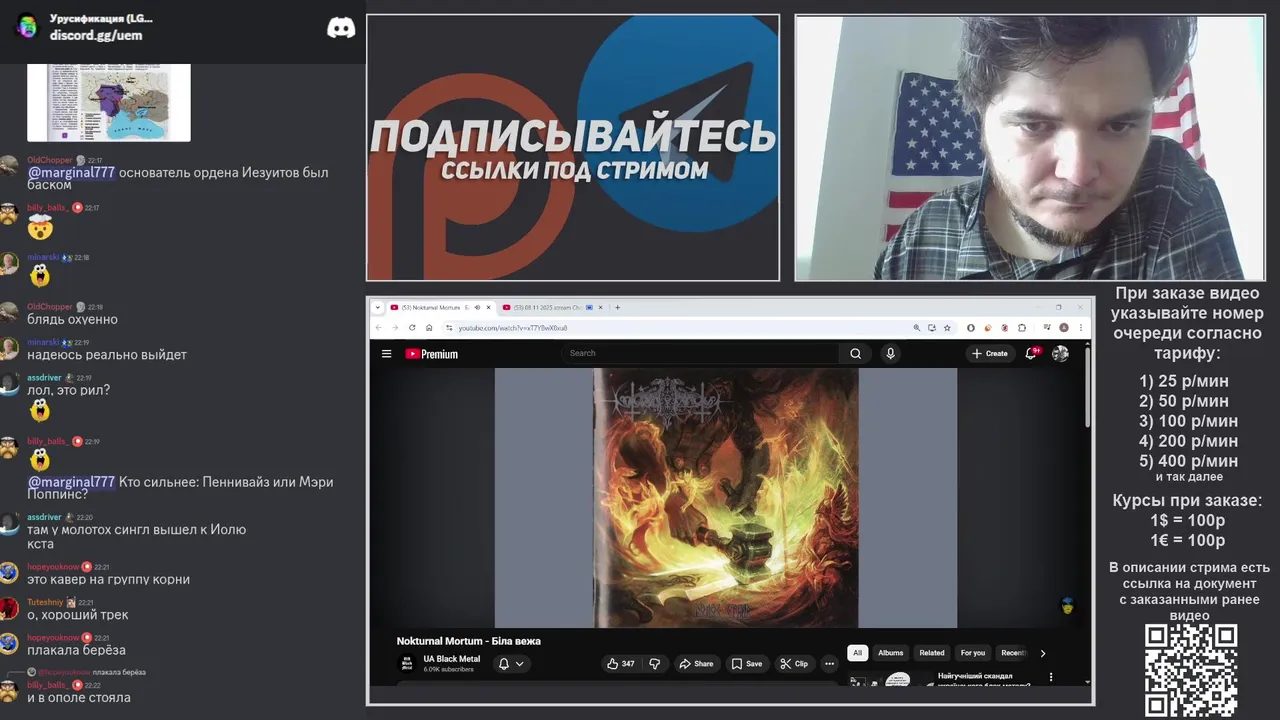
Task: Select the All filter chip
Action: tap(857, 653)
